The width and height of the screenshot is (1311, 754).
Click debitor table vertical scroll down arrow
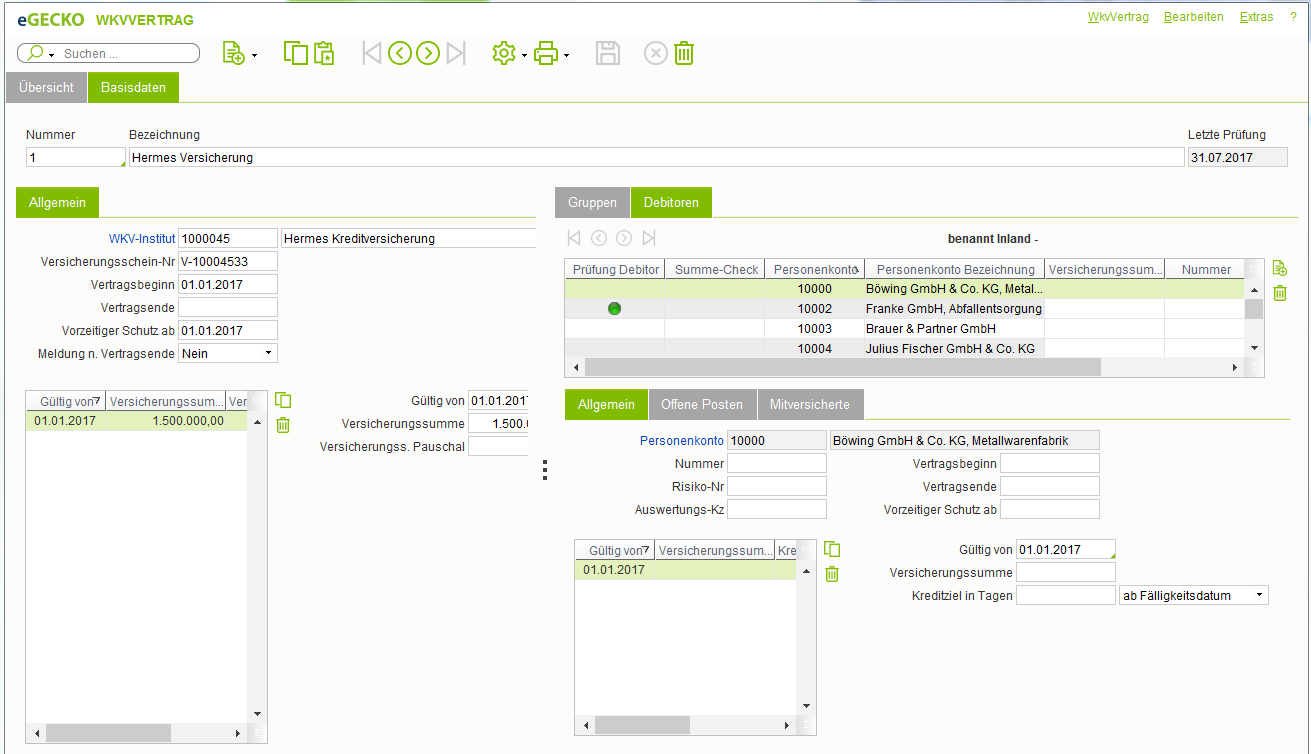(1253, 347)
